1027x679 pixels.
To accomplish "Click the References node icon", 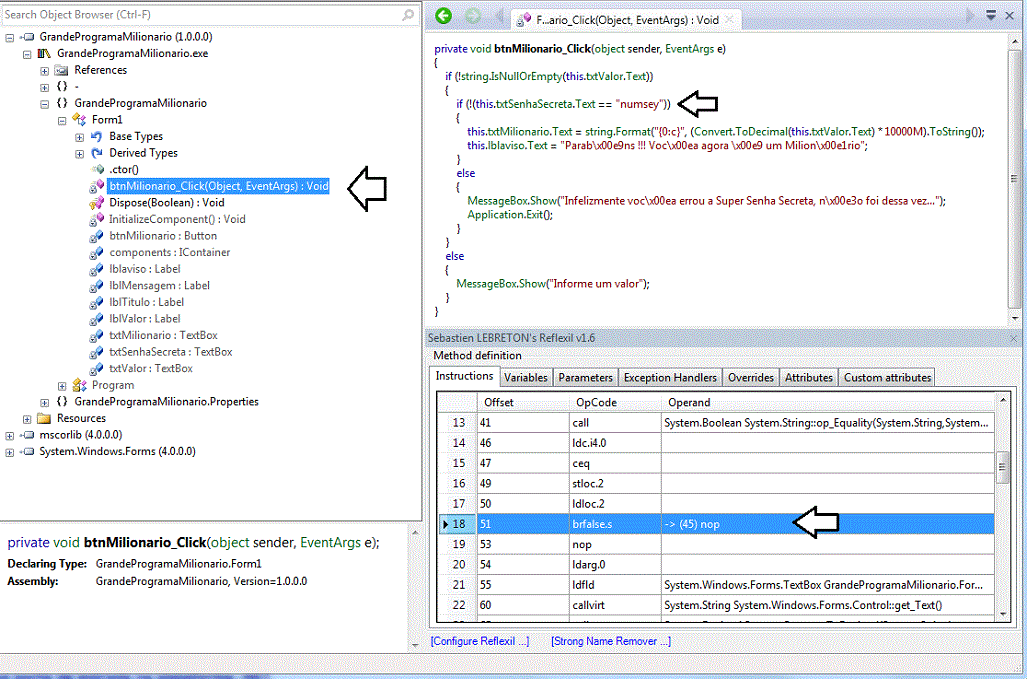I will [62, 70].
